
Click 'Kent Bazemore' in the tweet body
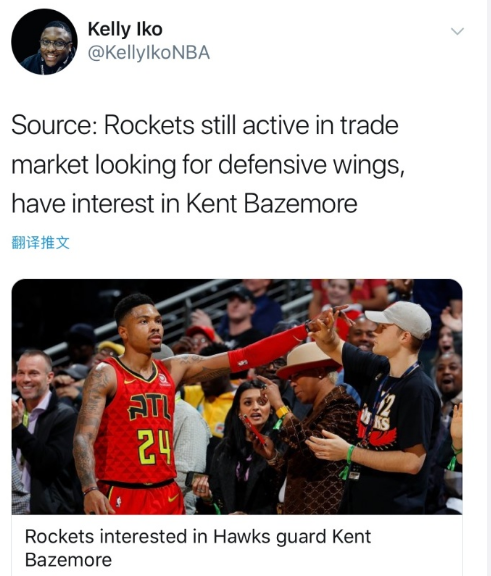271,204
